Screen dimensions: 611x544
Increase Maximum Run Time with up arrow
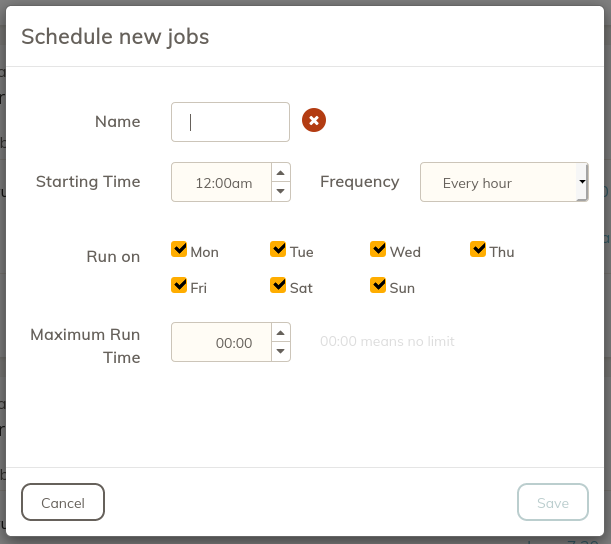(281, 333)
